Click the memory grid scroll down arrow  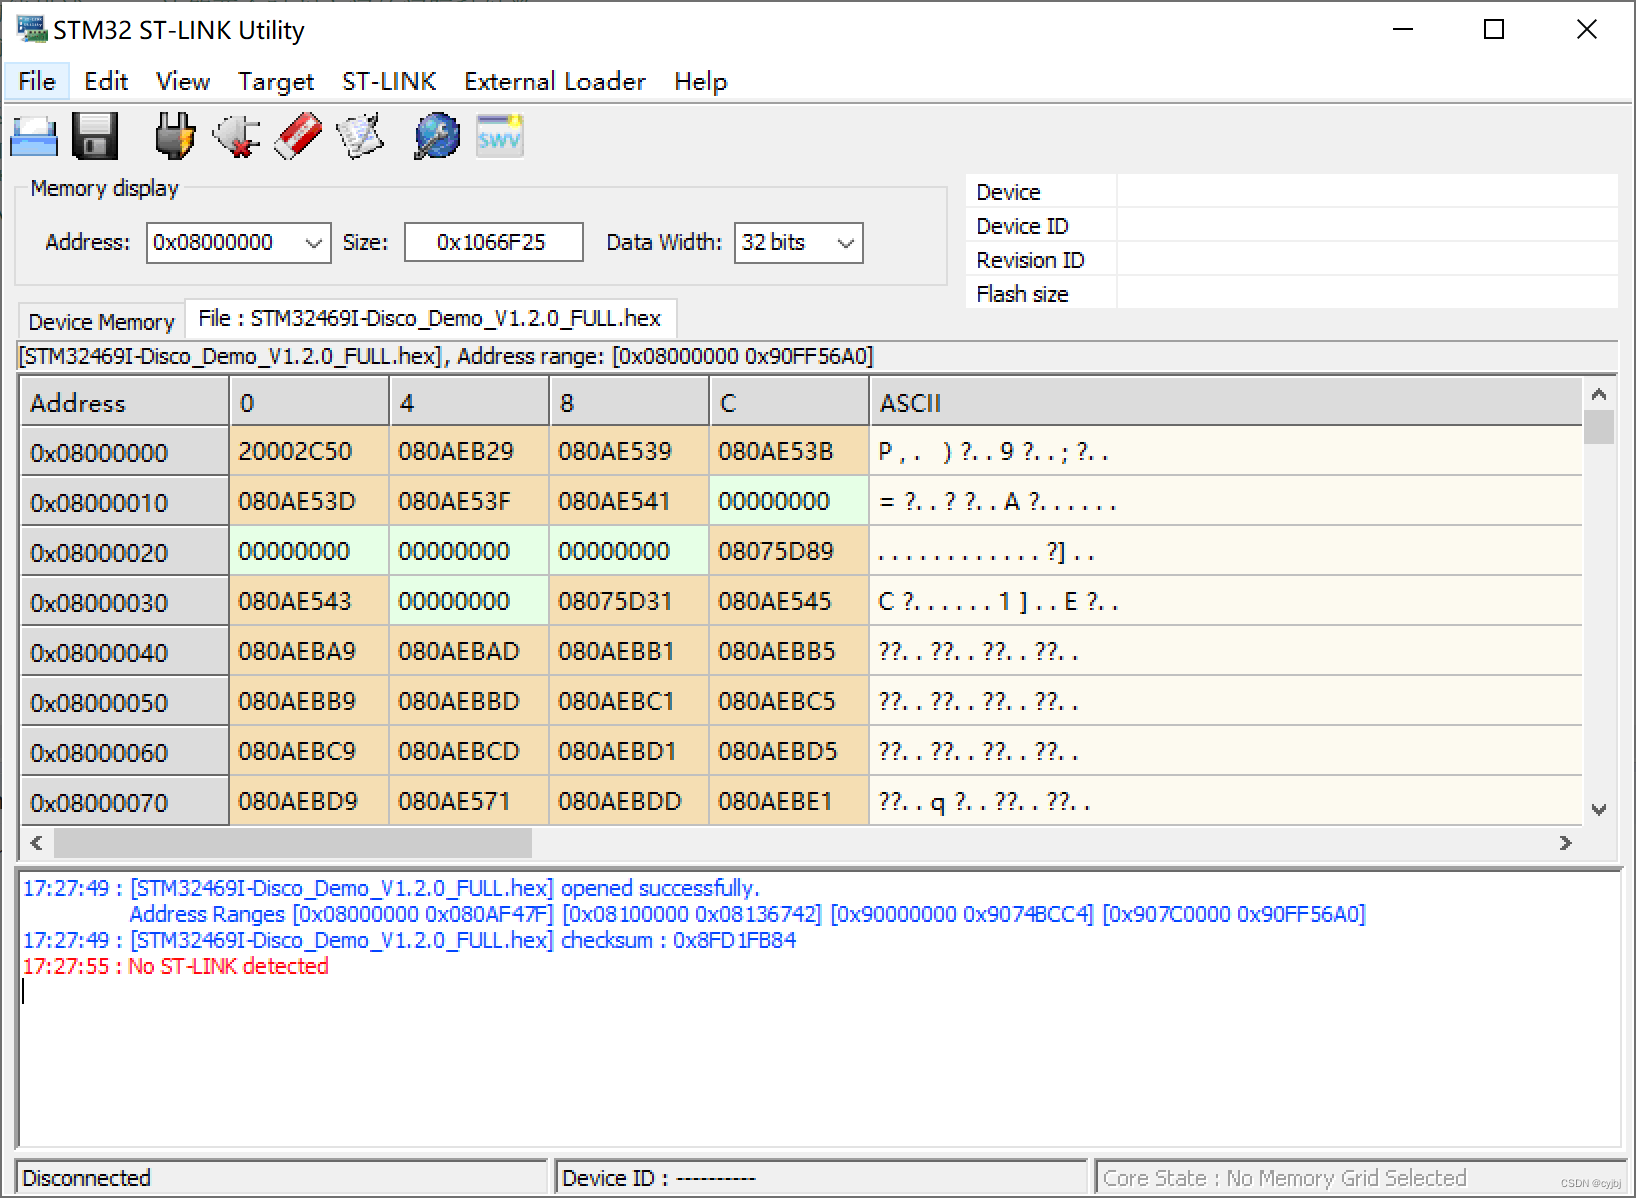(x=1599, y=809)
